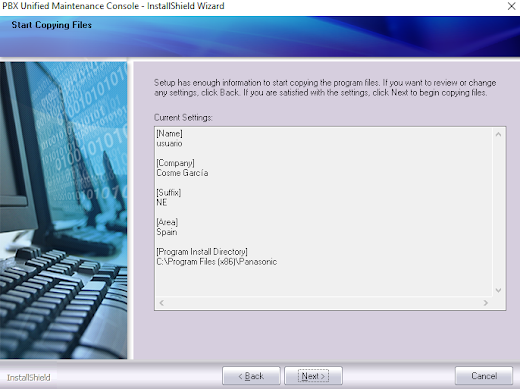This screenshot has width=520, height=389.
Task: Click the 'Start Copying Files' header title
Action: (52, 25)
